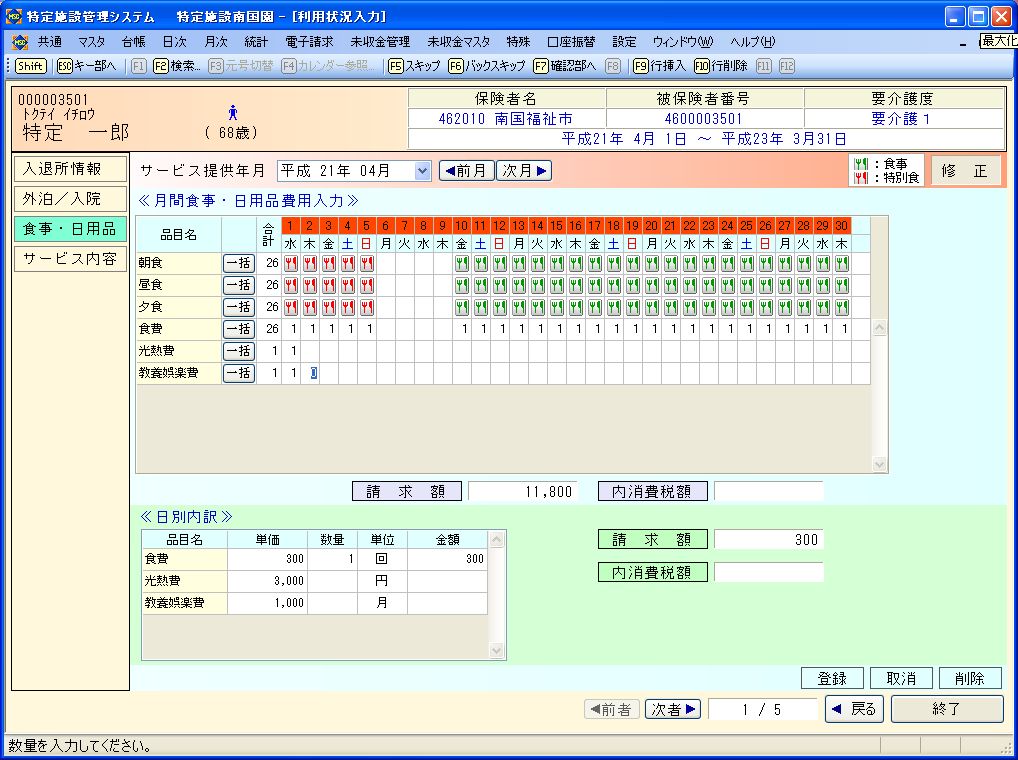Image resolution: width=1018 pixels, height=760 pixels.
Task: Open the 未収金管理 menu
Action: click(x=380, y=42)
